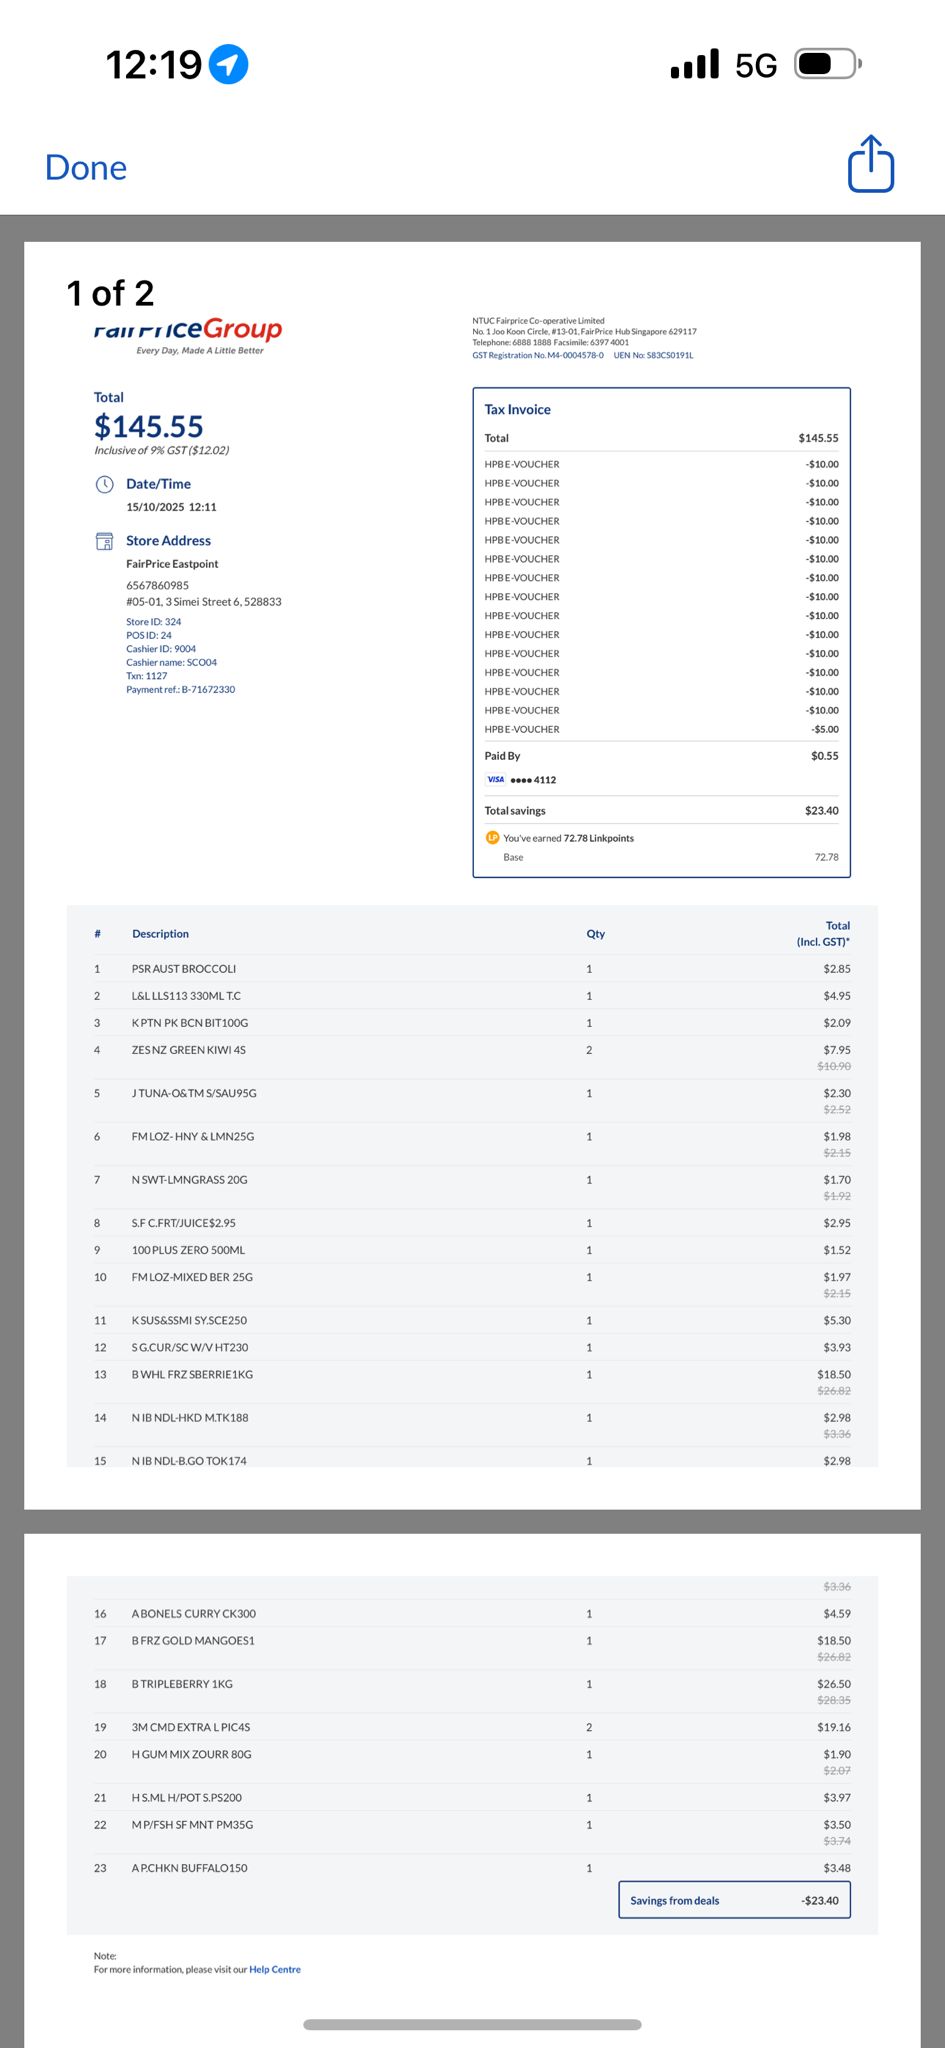
Task: Click the VISA card logo
Action: [496, 780]
